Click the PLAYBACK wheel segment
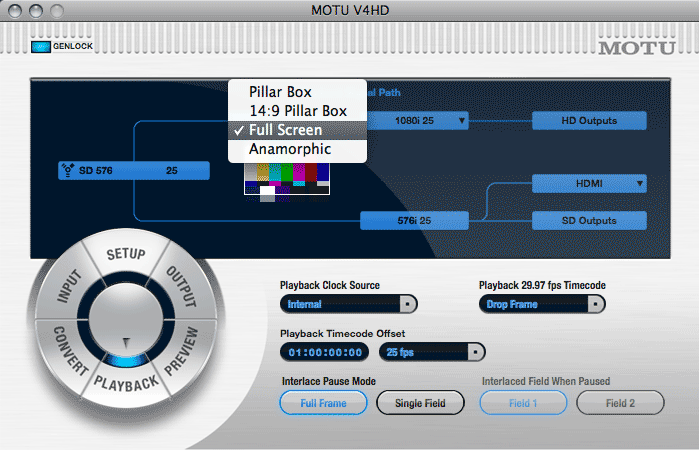Screen dimensions: 699x450 point(127,382)
